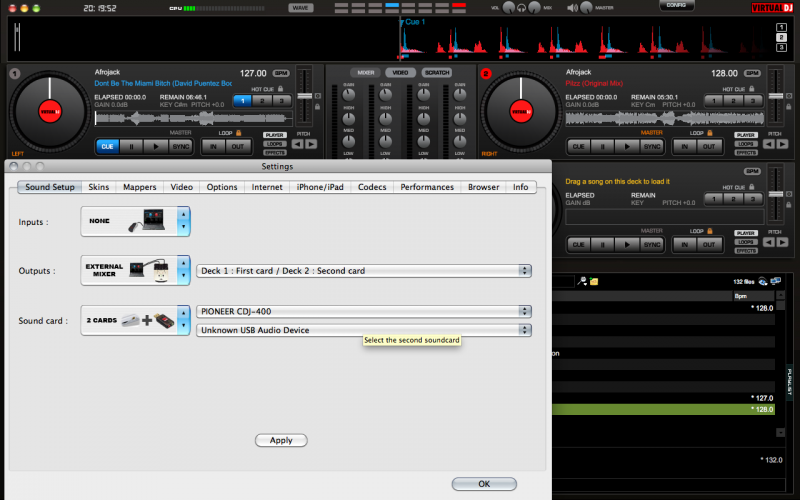The image size is (800, 500).
Task: Click OK in the Settings window
Action: coord(484,484)
